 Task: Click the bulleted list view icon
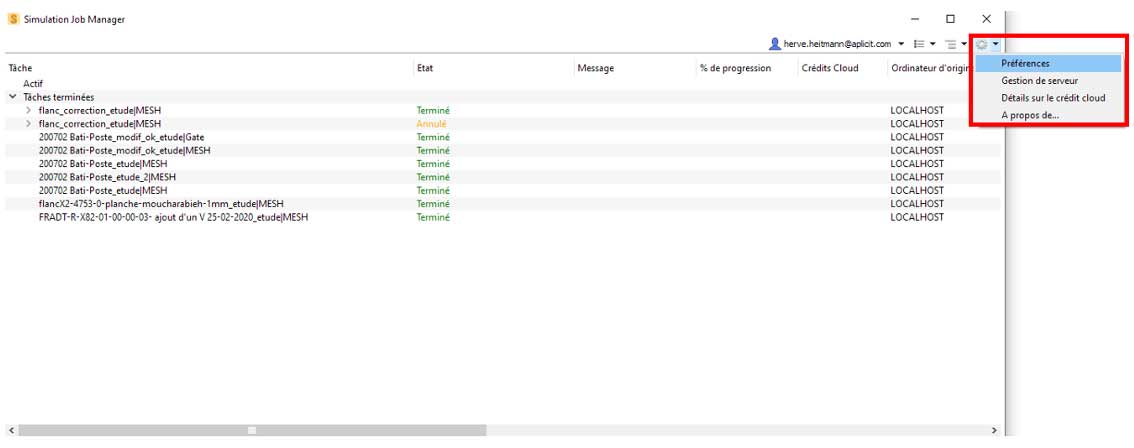pos(918,44)
